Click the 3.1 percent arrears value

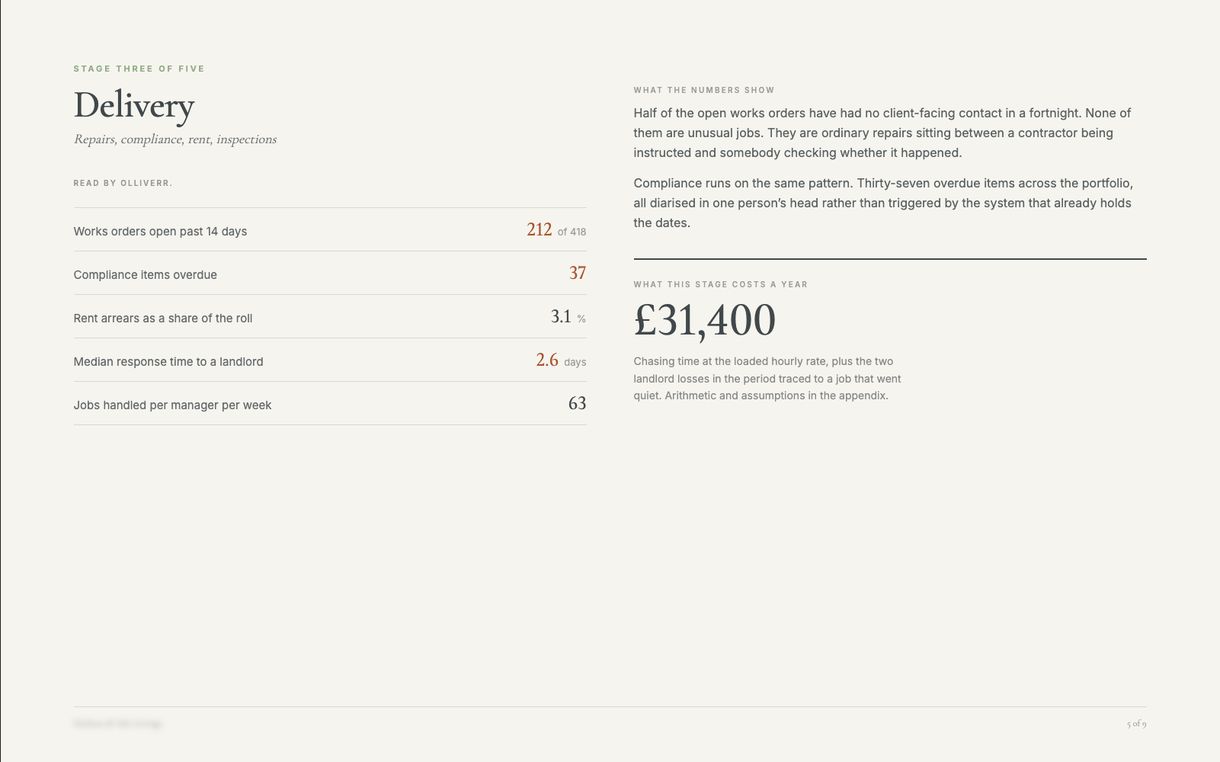pos(561,317)
